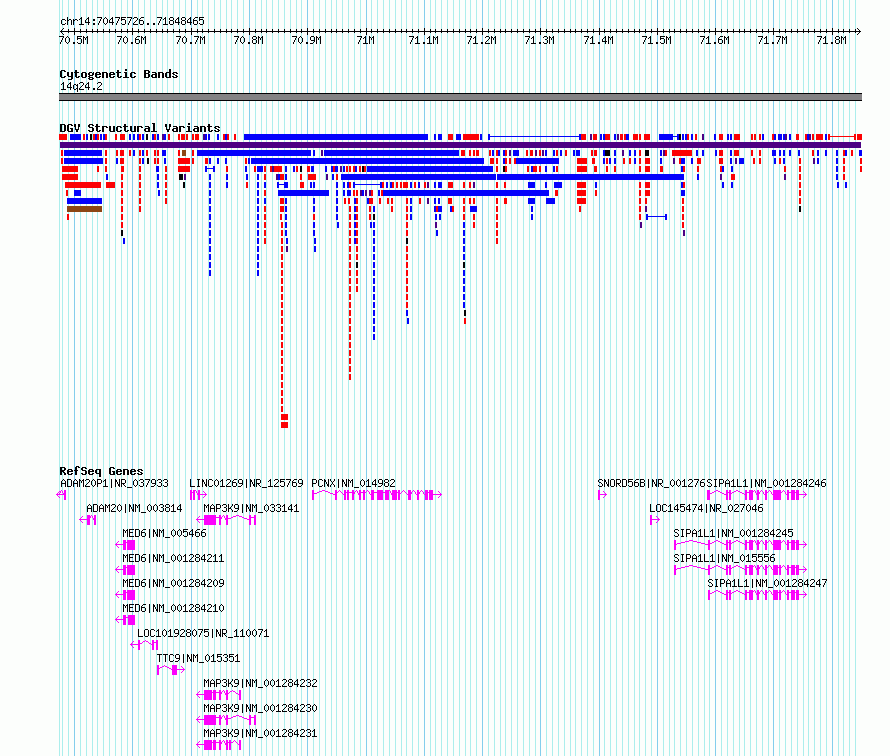Click the 71.8M ruler tick label
The image size is (890, 756).
(x=832, y=40)
